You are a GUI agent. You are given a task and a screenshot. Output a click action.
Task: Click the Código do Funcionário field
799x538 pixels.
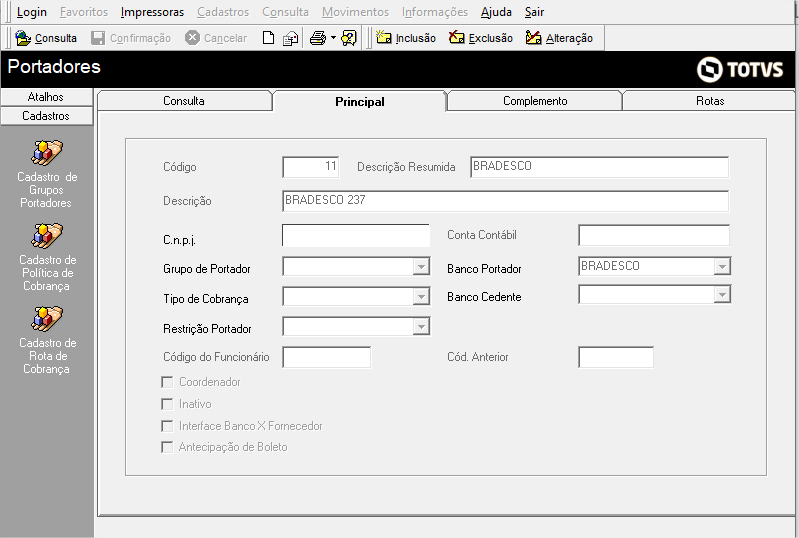tap(327, 357)
